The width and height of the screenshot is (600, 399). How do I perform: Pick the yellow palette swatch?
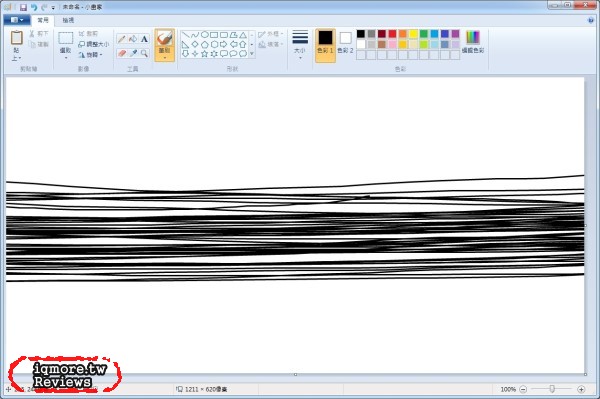[x=413, y=34]
